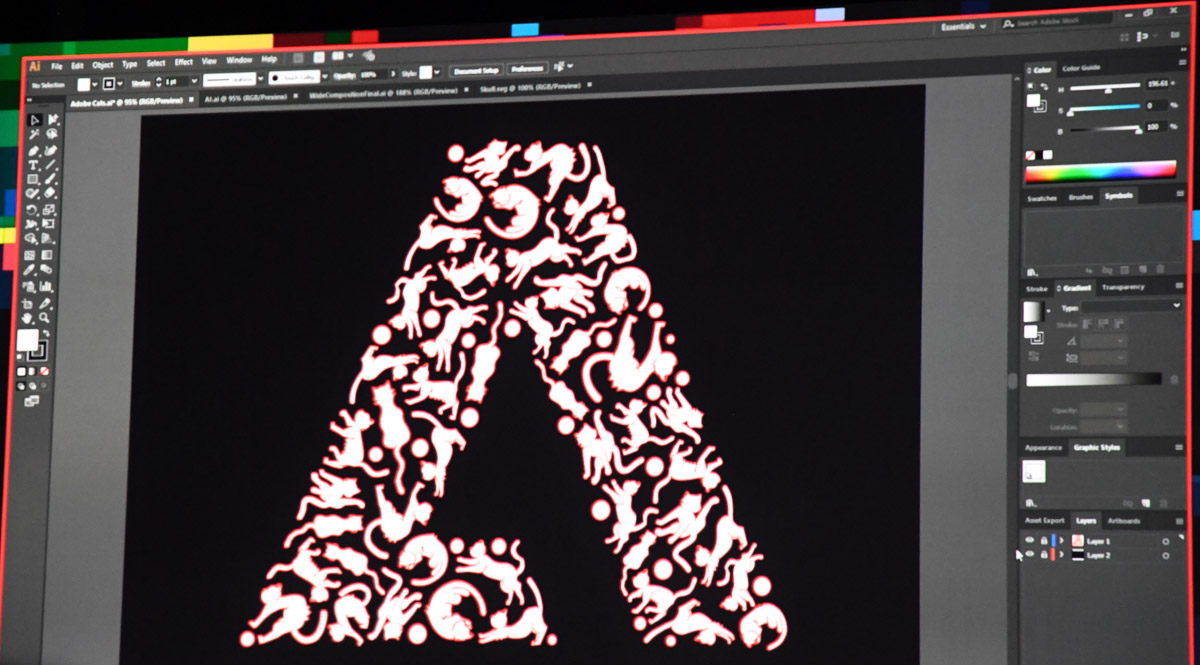Activate the Rotate tool
Screen dimensions: 1200x665
pyautogui.click(x=32, y=210)
